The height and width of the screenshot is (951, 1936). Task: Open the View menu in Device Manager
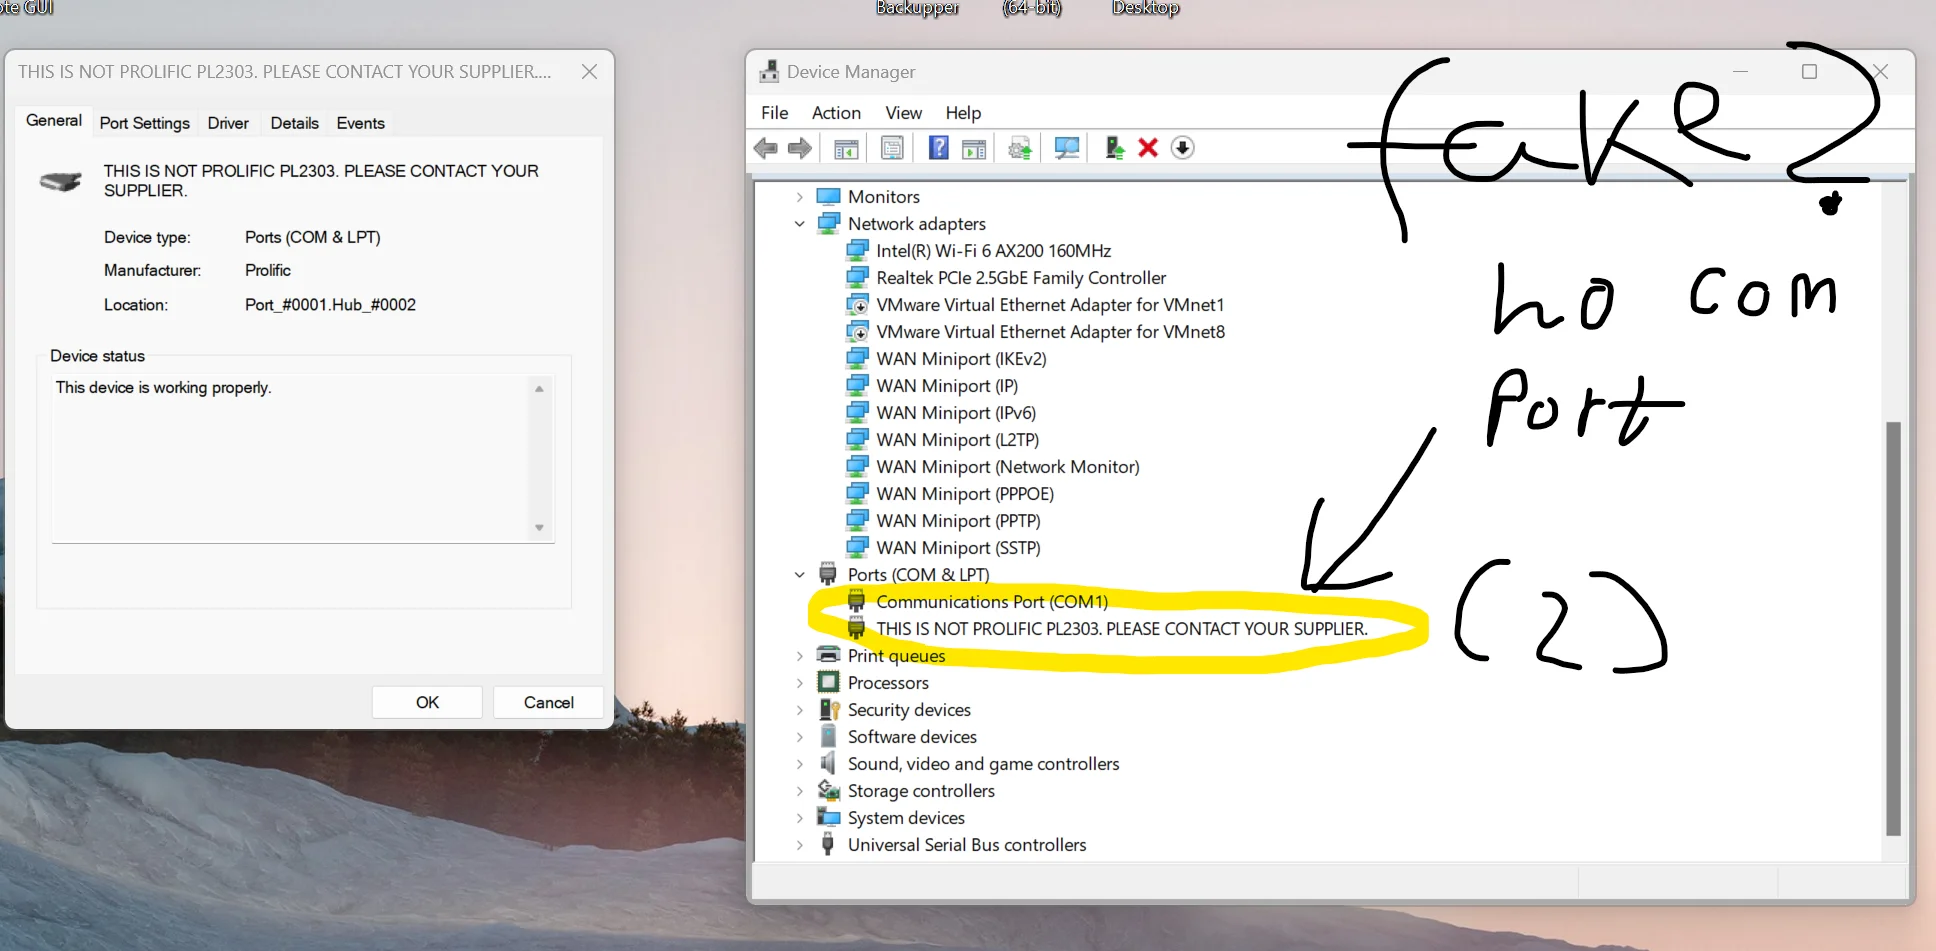[903, 113]
